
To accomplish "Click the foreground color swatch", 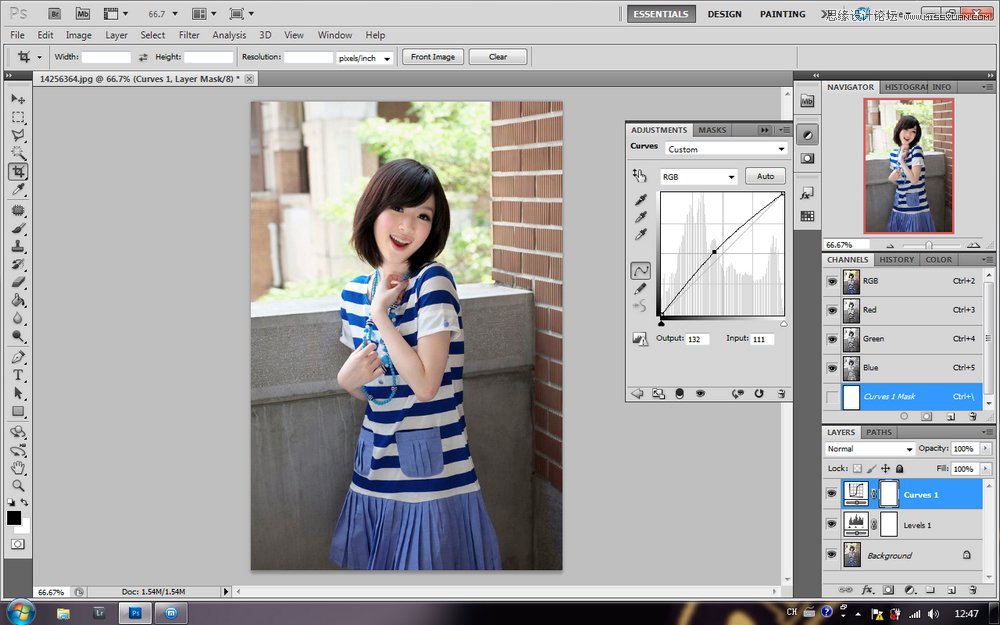I will click(14, 517).
